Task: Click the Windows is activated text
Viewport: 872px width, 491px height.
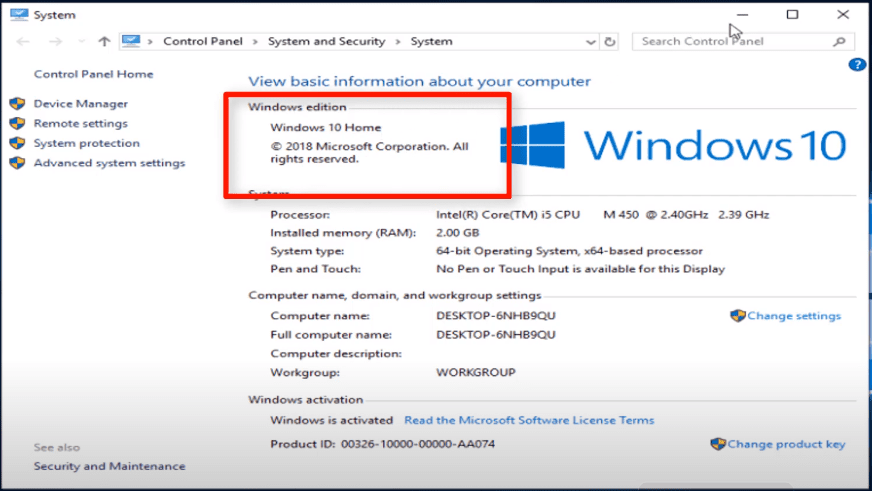Action: (x=331, y=420)
